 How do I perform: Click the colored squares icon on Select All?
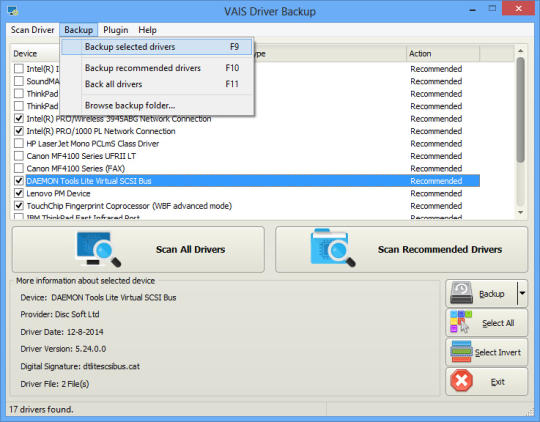pos(461,322)
